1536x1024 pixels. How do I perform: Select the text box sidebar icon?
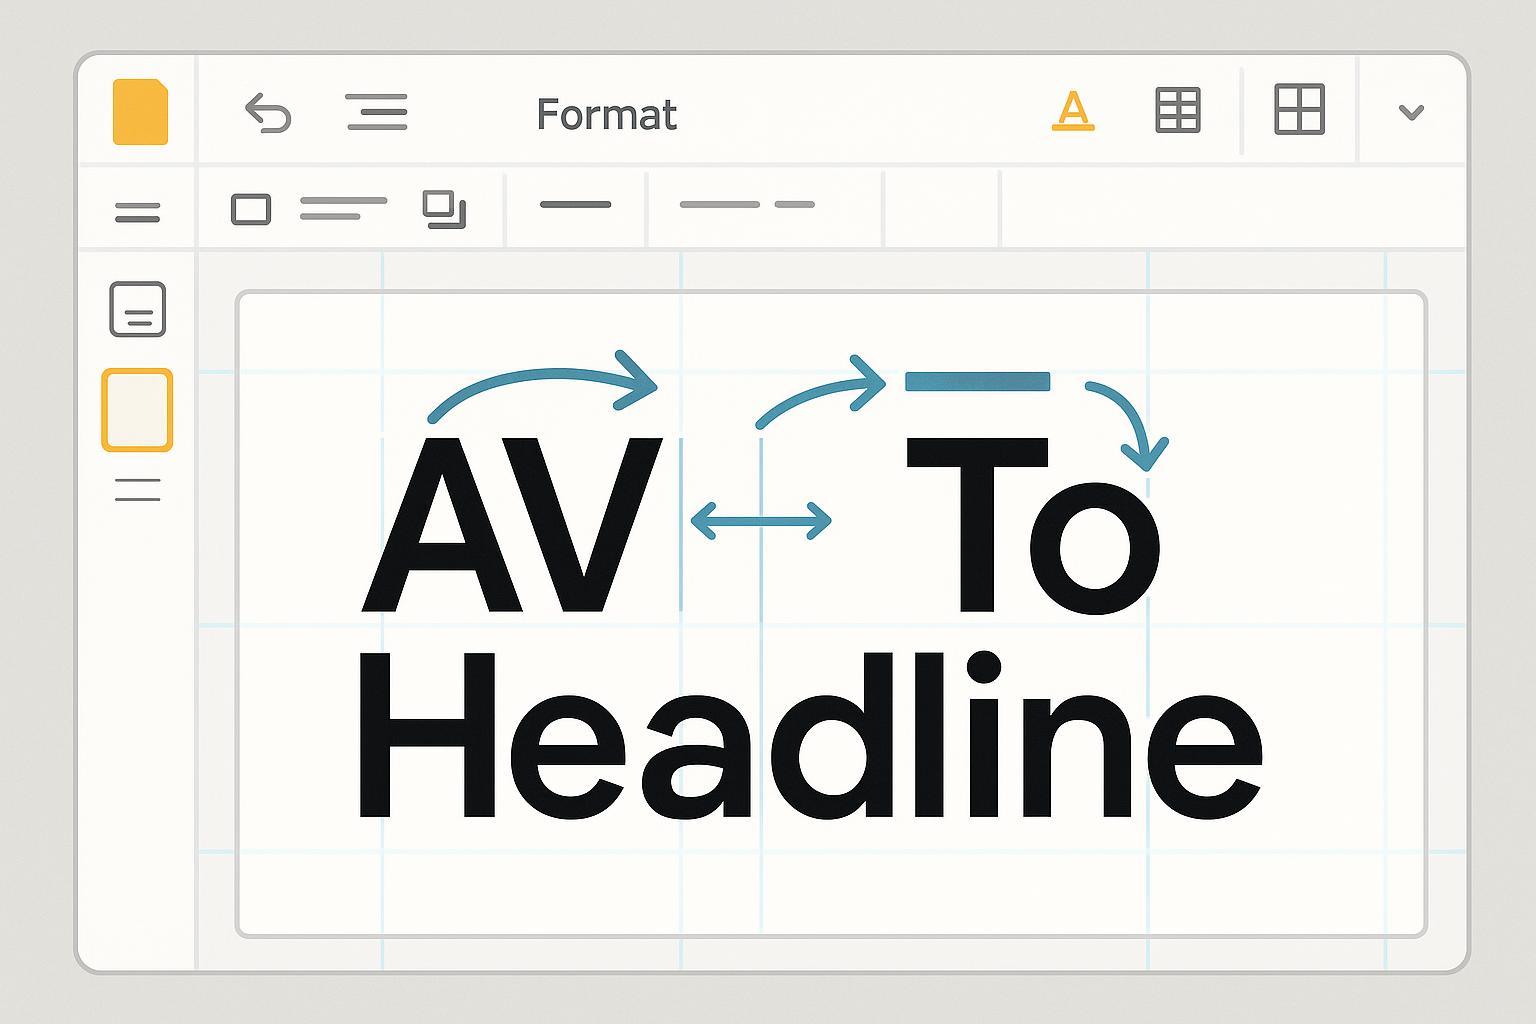137,309
